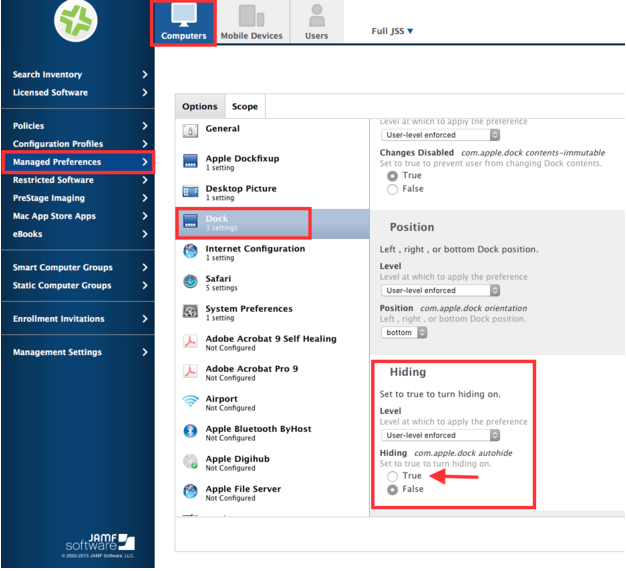The image size is (626, 571).
Task: Open the Mobile Devices section
Action: [252, 23]
